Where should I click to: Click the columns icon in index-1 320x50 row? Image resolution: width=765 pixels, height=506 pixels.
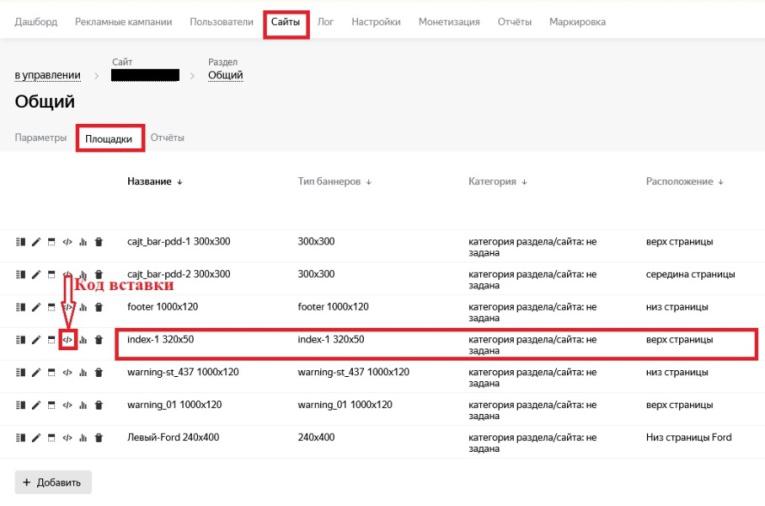20,340
